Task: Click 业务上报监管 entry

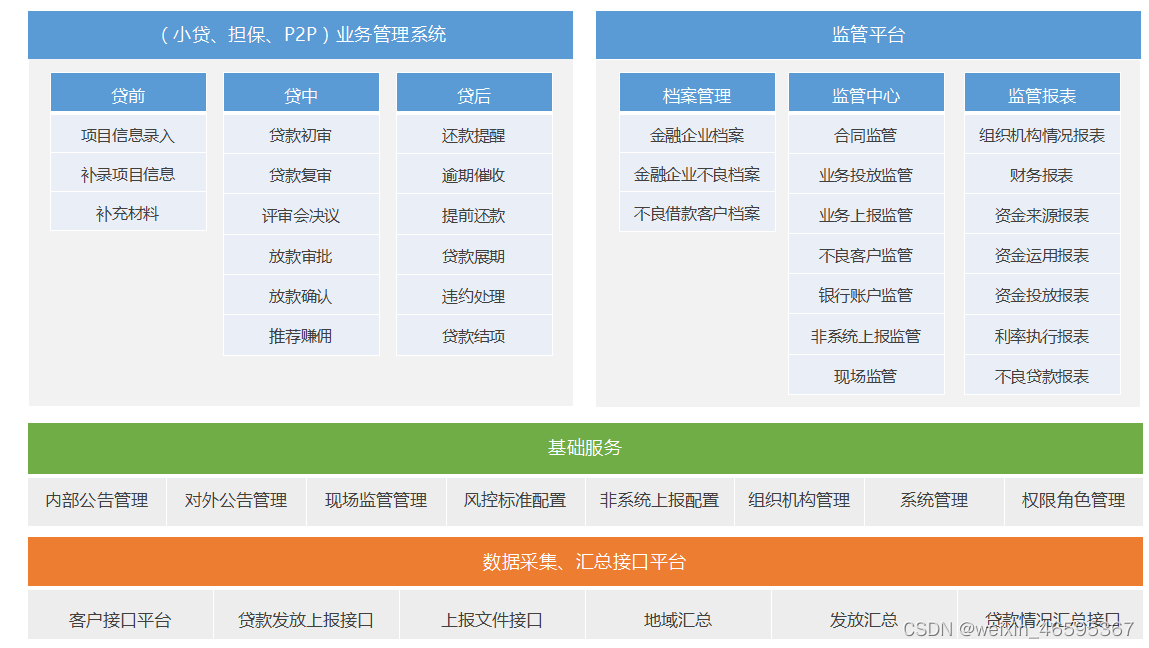Action: pyautogui.click(x=866, y=215)
